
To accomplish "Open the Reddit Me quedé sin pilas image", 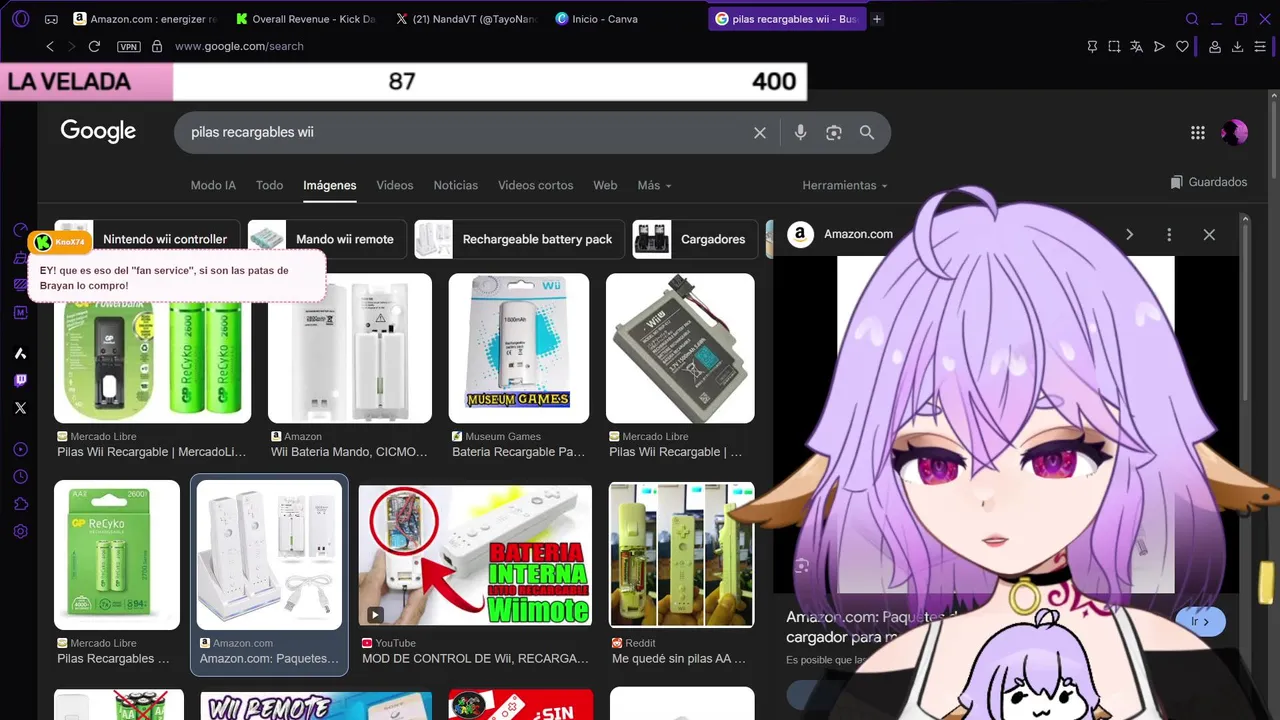I will [x=681, y=556].
